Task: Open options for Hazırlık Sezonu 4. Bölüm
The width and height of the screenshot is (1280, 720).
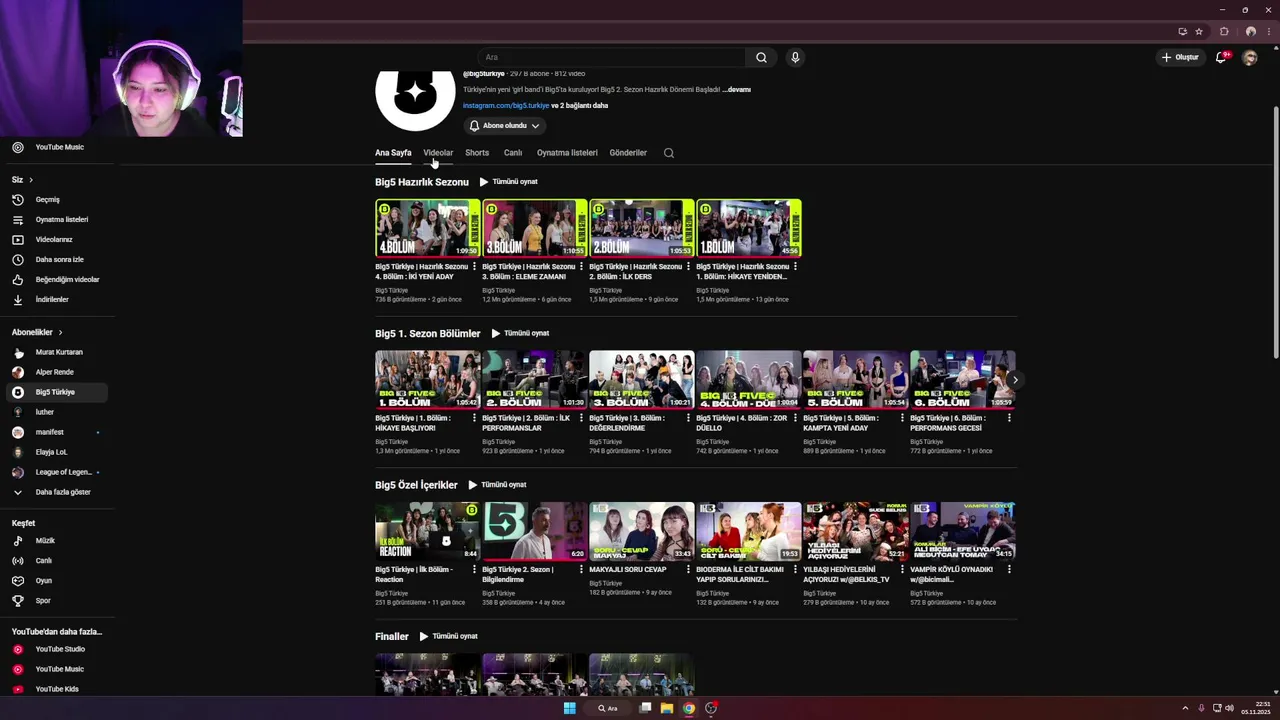Action: [x=475, y=267]
